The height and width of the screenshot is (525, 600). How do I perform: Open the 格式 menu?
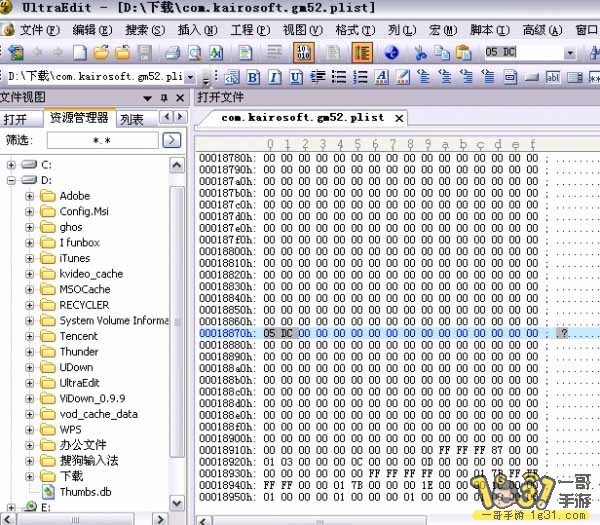(355, 30)
